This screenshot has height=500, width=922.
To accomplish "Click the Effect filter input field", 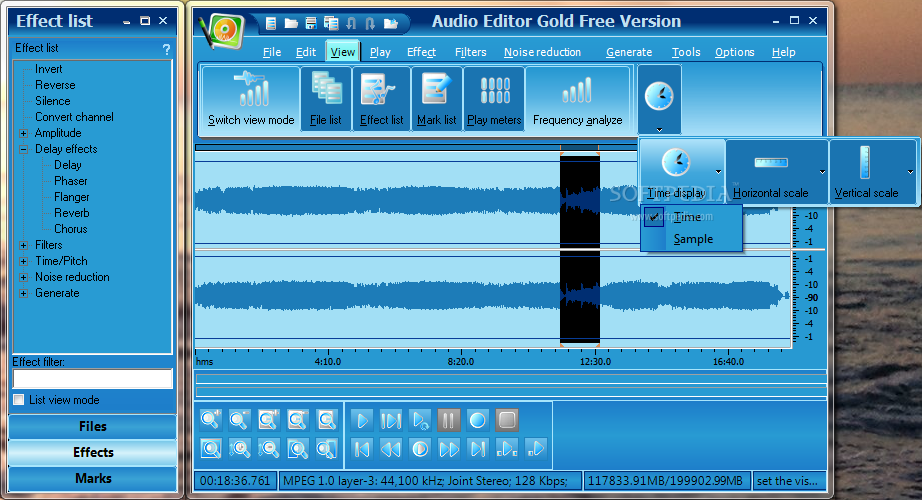I will 93,378.
